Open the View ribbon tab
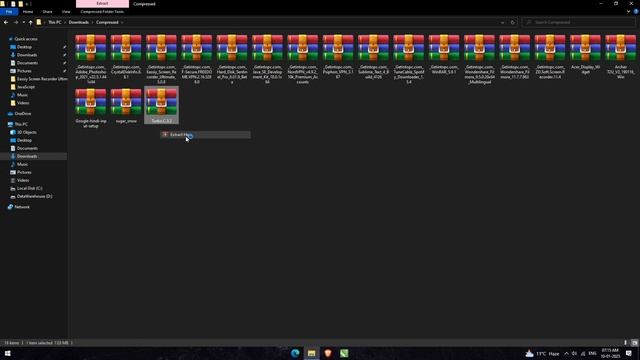640x360 pixels. [x=66, y=12]
